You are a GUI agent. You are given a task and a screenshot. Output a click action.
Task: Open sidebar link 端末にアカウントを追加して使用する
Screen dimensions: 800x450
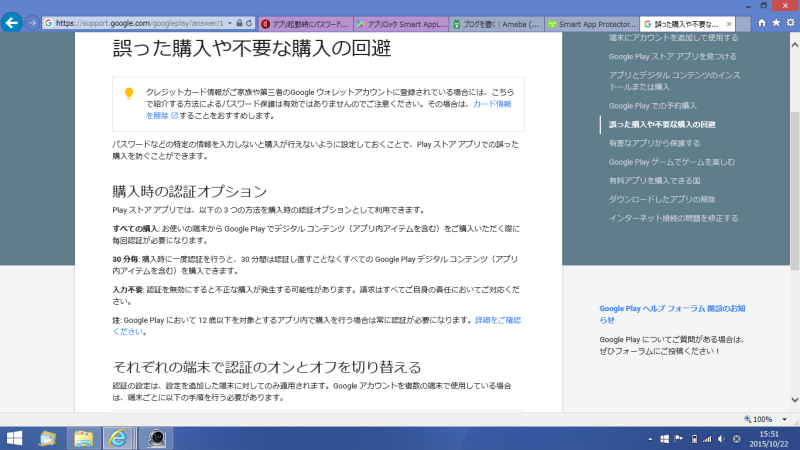click(673, 38)
